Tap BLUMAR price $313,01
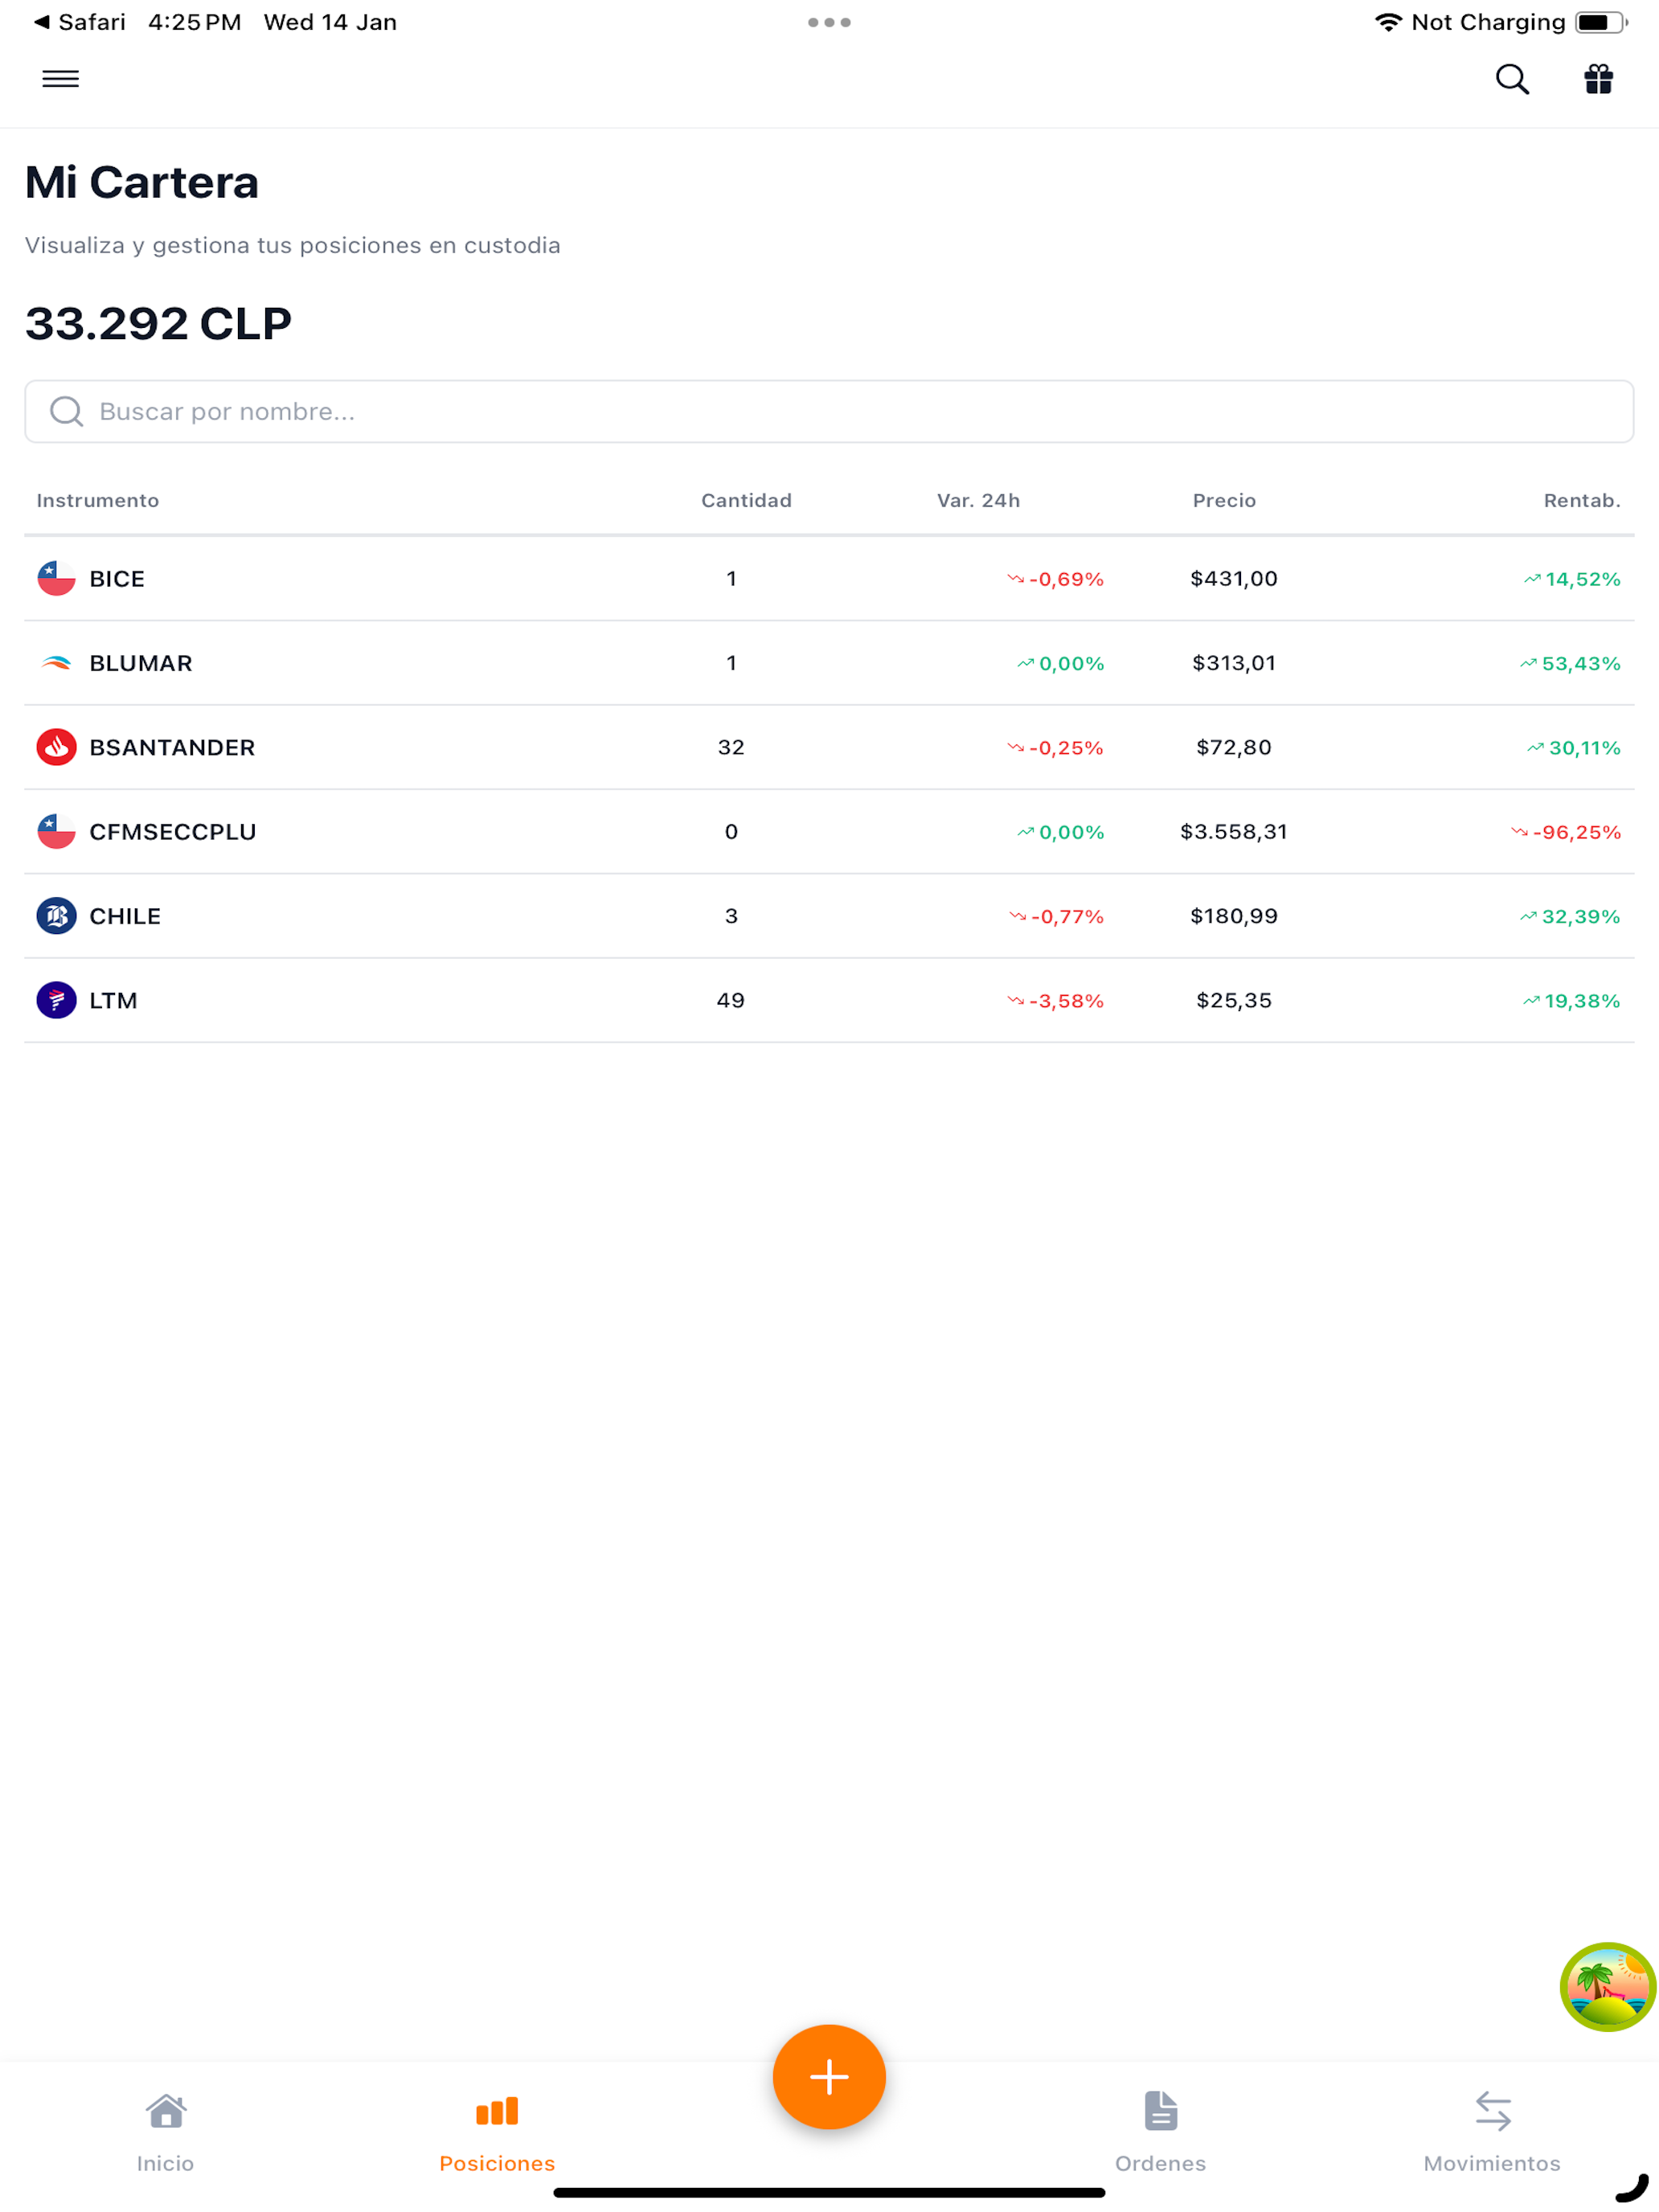 tap(1233, 663)
